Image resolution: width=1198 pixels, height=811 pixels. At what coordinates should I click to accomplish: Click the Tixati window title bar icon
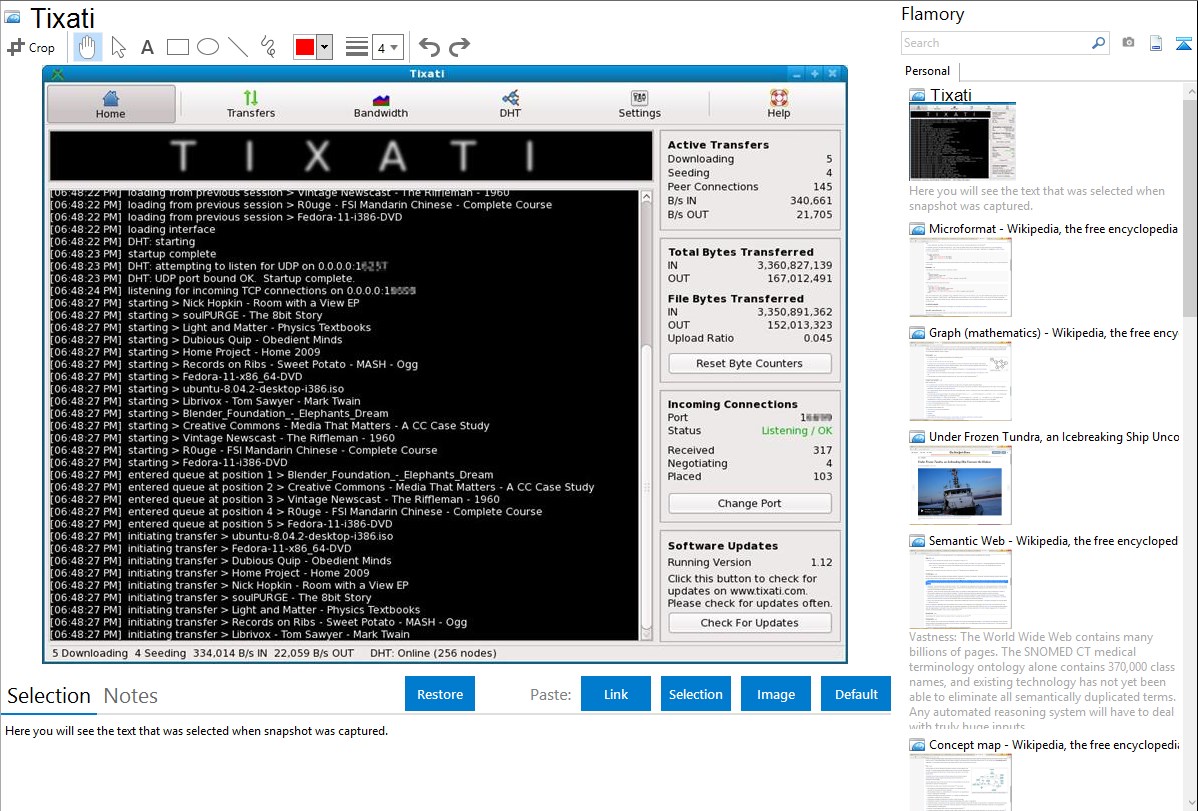point(57,74)
